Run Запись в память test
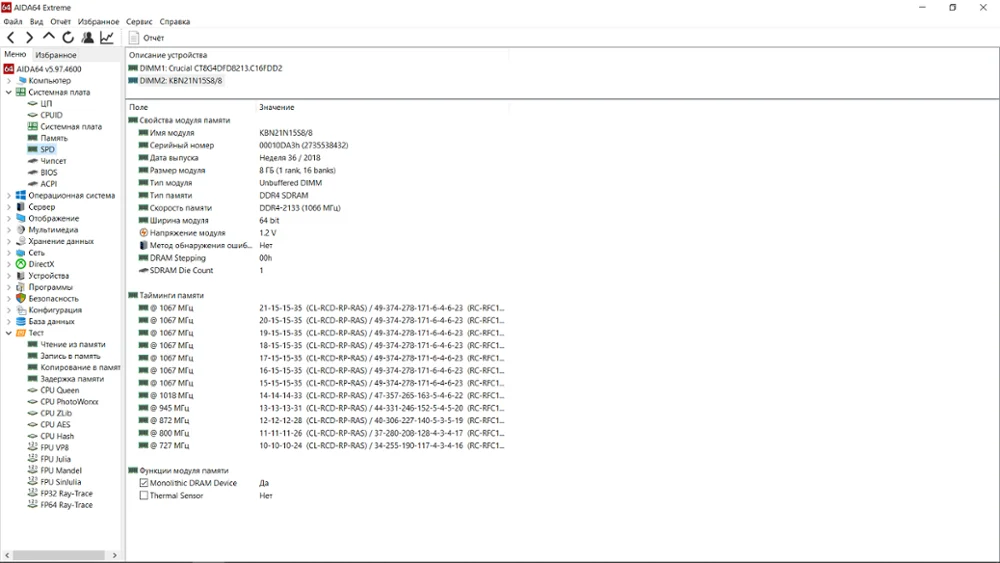1000x563 pixels. (x=70, y=356)
